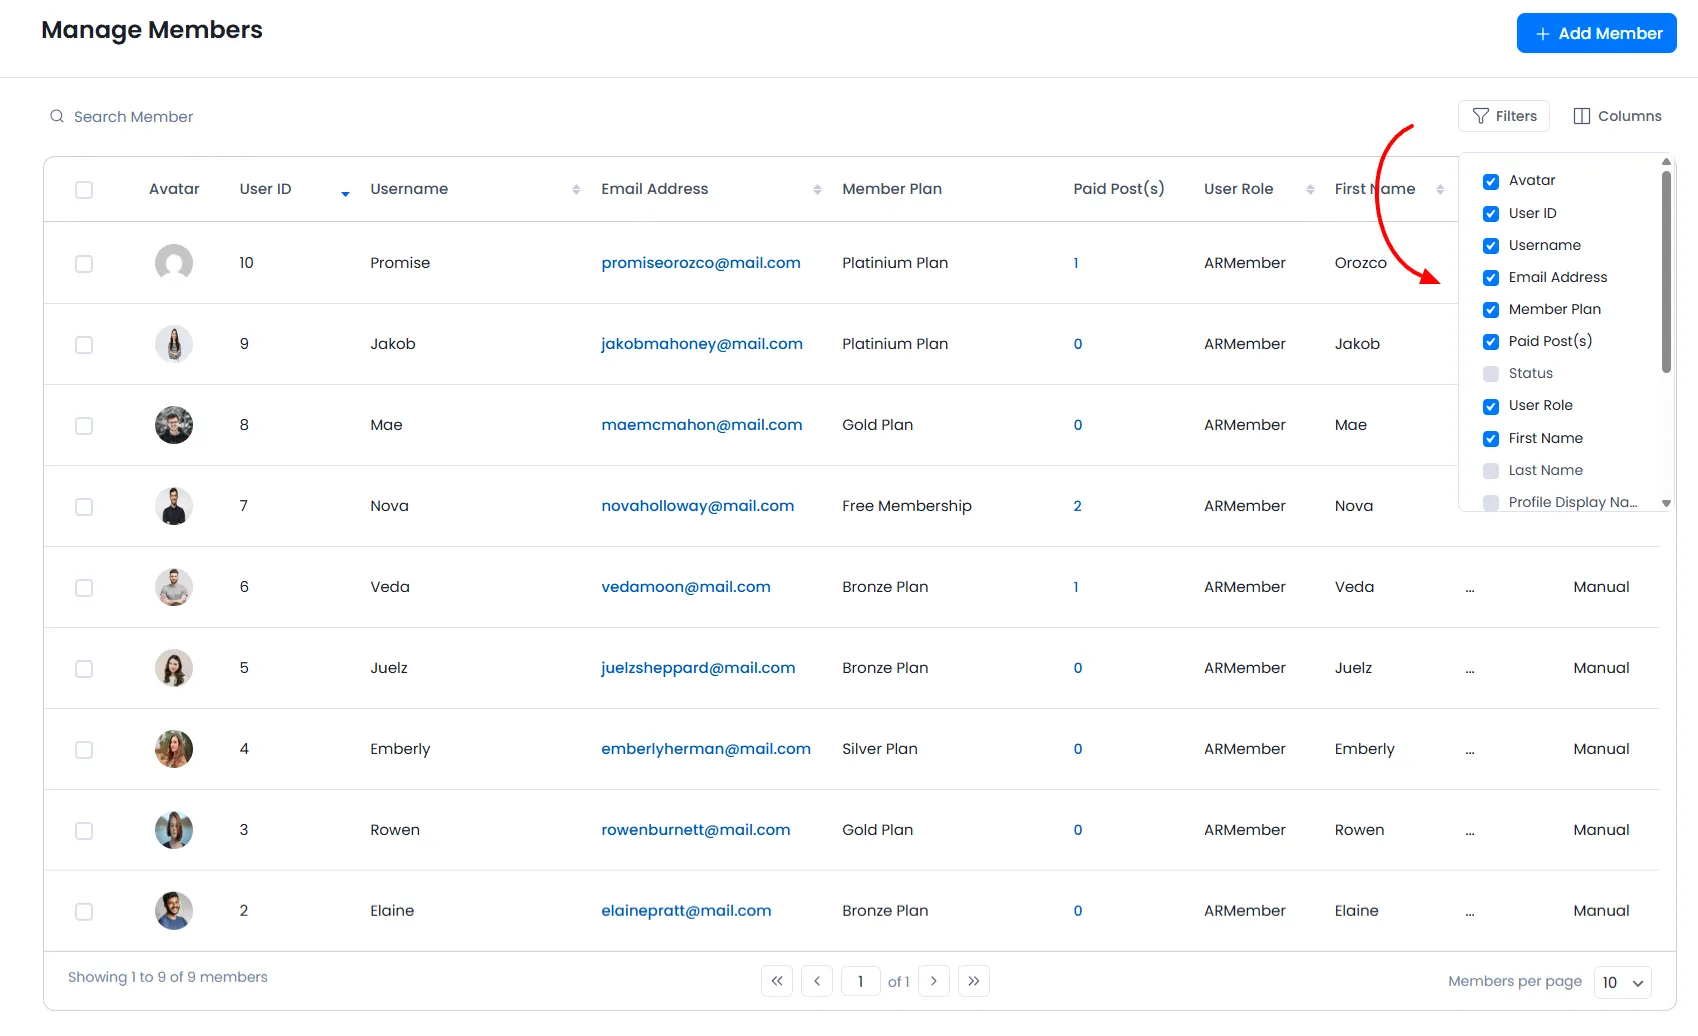Go to the next page chevron
Screen dimensions: 1698x1036
click(x=933, y=981)
